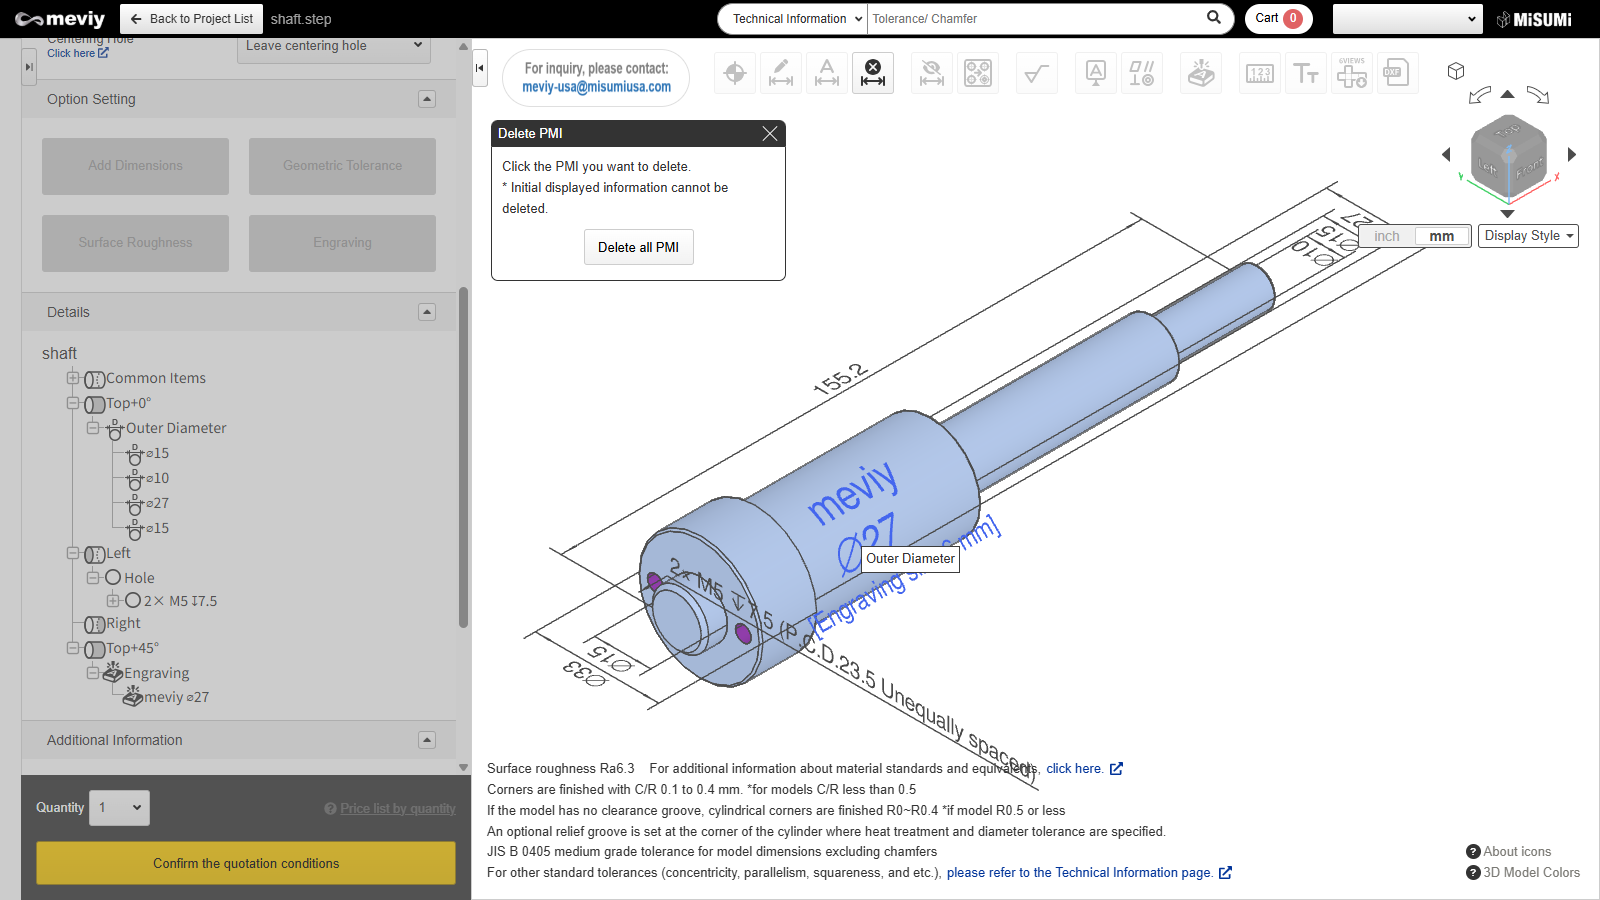Select the engraving stamp toolbar icon
The image size is (1600, 900).
[x=1201, y=73]
